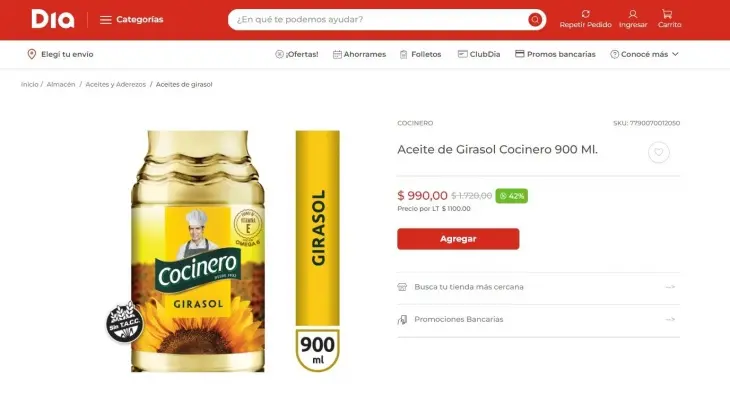Open the Categorías hamburger menu
The height and width of the screenshot is (411, 730).
pyautogui.click(x=131, y=20)
